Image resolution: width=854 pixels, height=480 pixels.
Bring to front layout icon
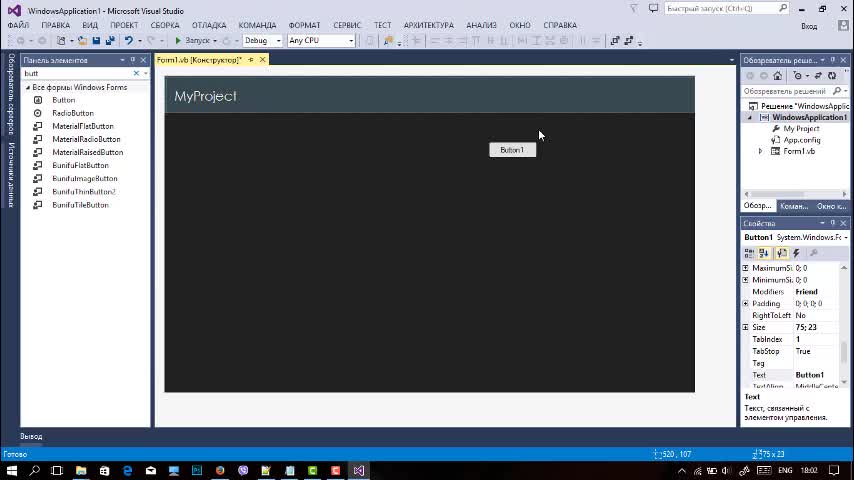tap(615, 40)
